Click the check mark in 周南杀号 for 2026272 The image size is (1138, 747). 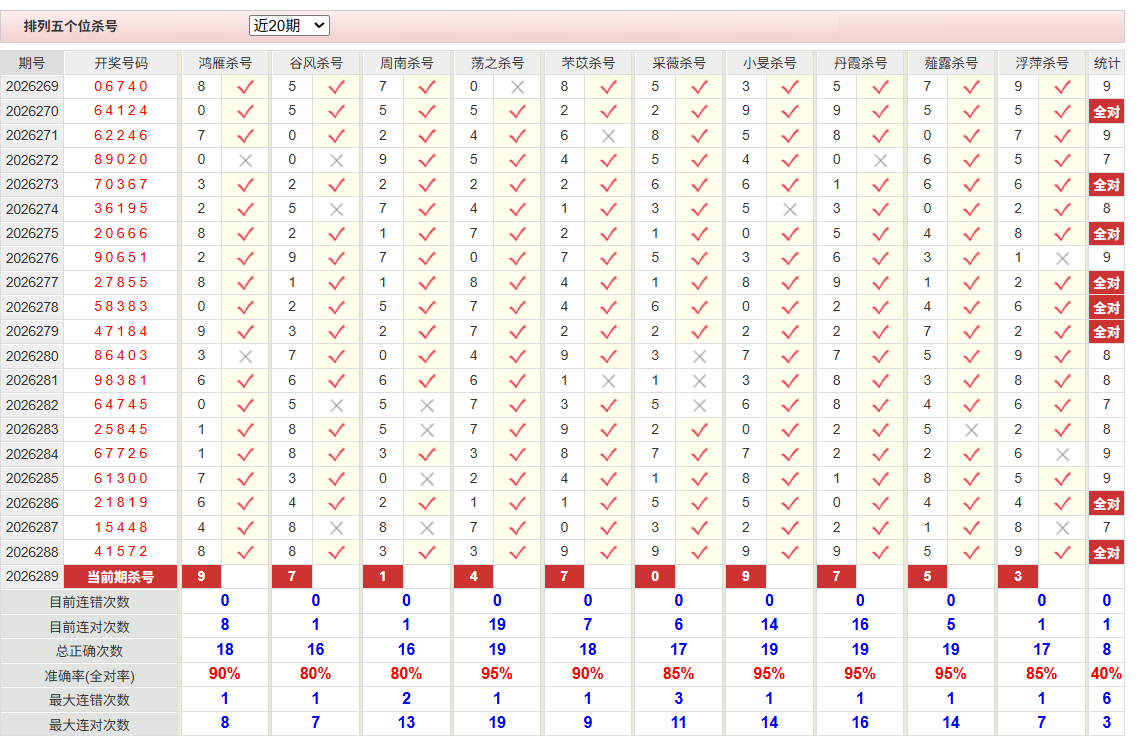pos(427,160)
